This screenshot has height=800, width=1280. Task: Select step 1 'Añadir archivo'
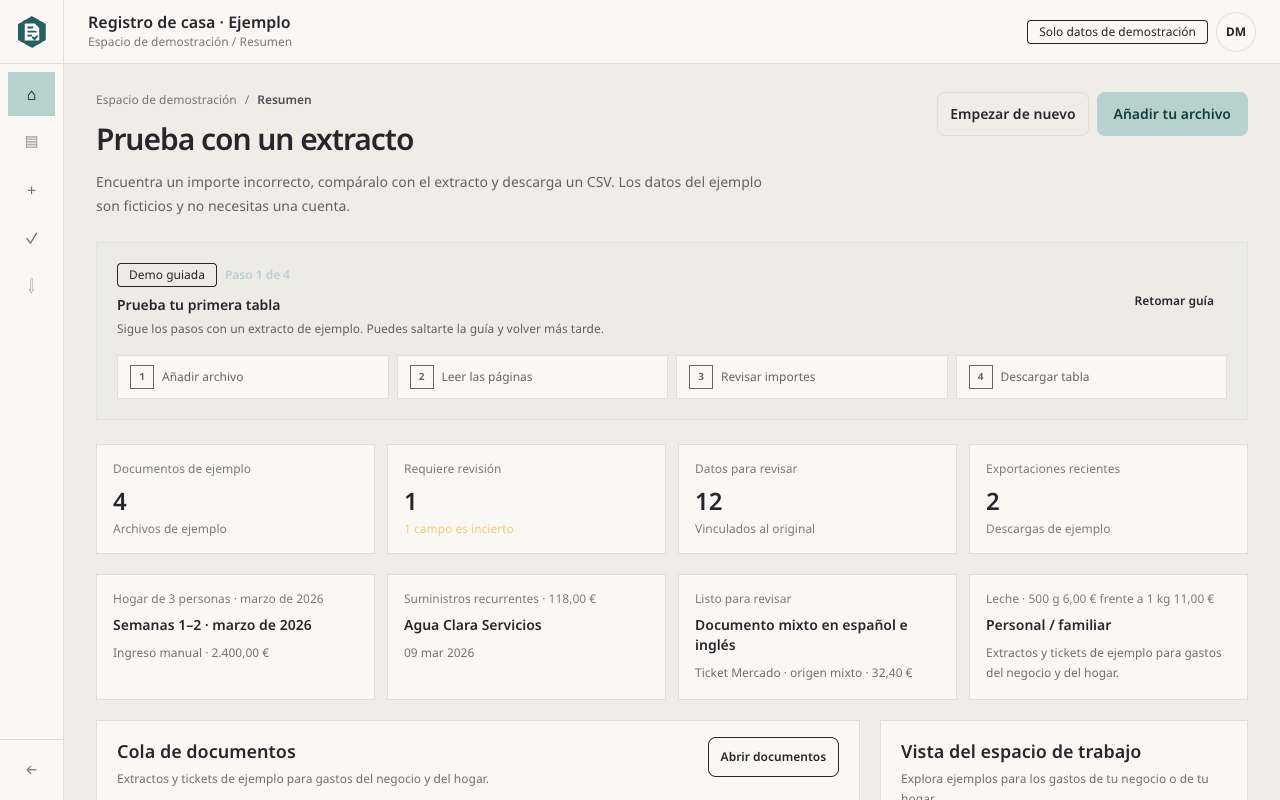pos(253,377)
